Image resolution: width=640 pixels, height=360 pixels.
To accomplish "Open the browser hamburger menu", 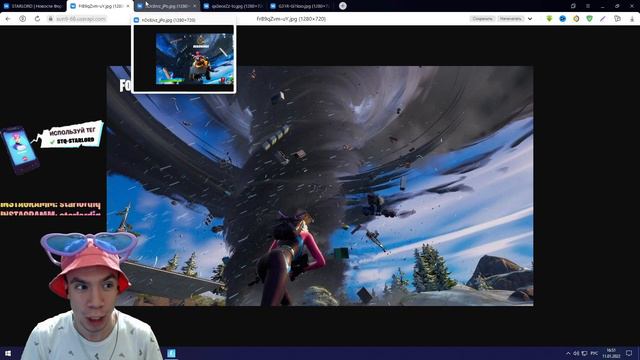I will click(588, 6).
